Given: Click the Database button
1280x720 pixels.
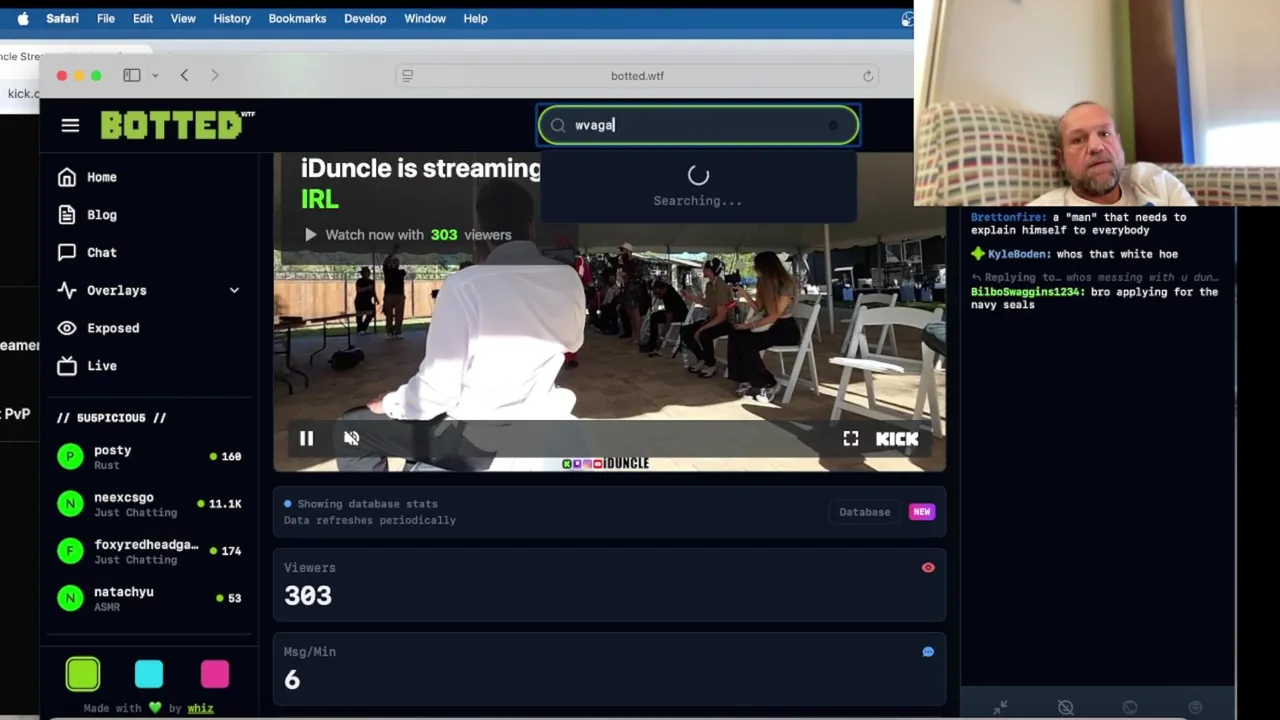Looking at the screenshot, I should tap(864, 512).
